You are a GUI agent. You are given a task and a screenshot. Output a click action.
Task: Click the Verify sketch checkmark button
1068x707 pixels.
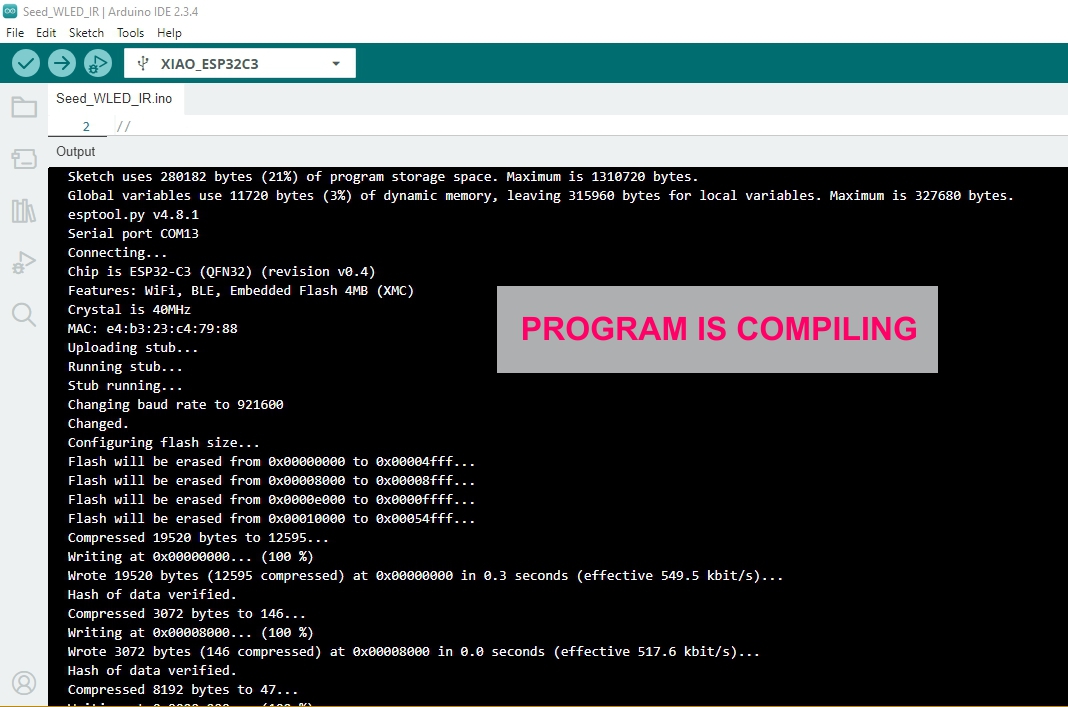coord(26,63)
